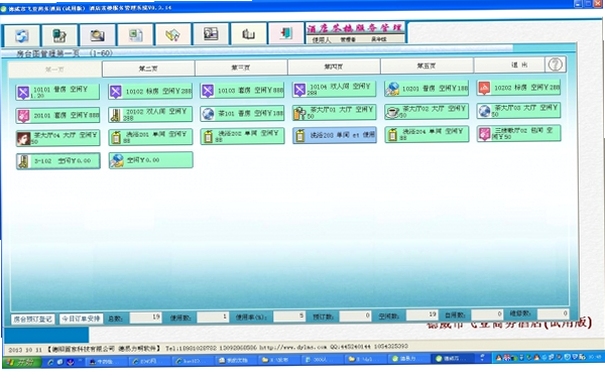605x378 pixels.
Task: Click the 使用率(%) field showing 5
Action: click(289, 316)
